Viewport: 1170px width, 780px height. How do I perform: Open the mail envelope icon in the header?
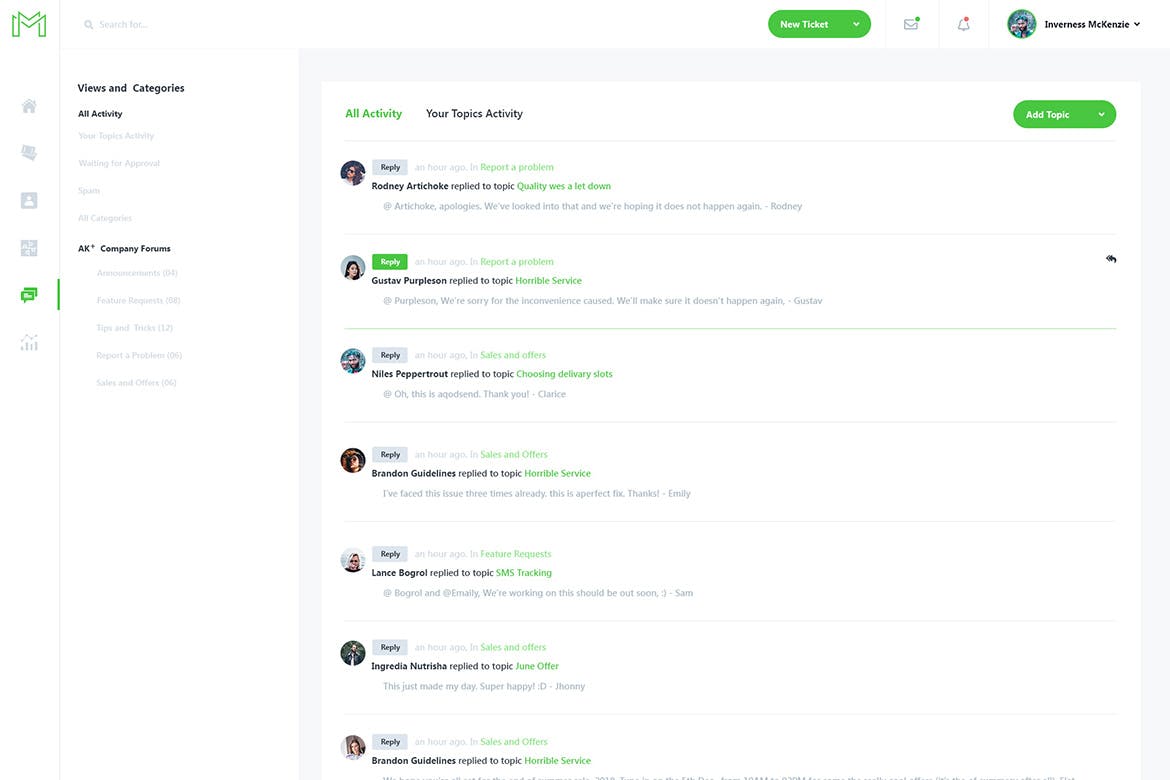(911, 24)
